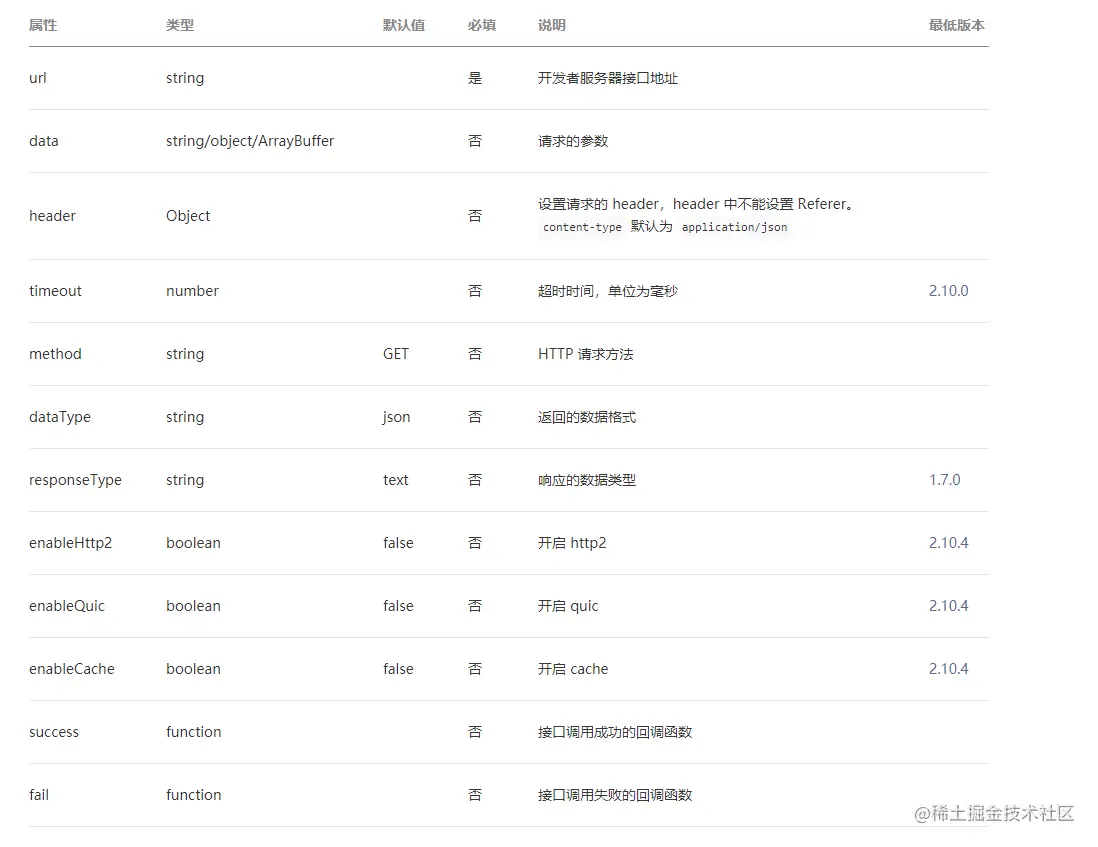This screenshot has width=1098, height=847.
Task: Select the dataType property label
Action: [60, 417]
